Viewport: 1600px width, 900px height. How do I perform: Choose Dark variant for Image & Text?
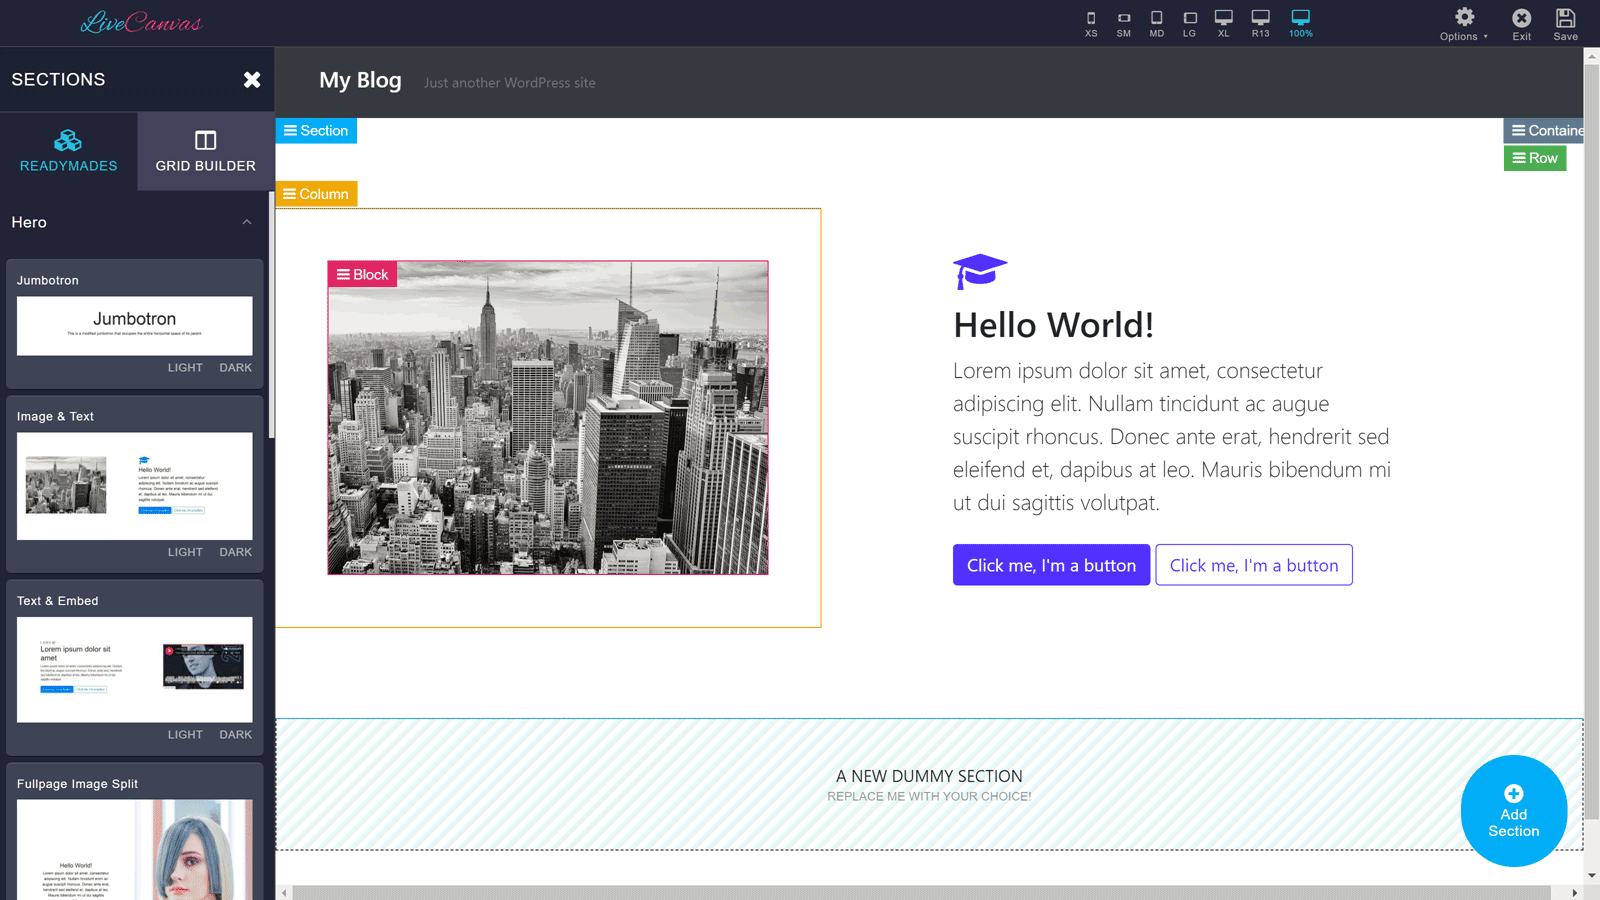pos(236,552)
